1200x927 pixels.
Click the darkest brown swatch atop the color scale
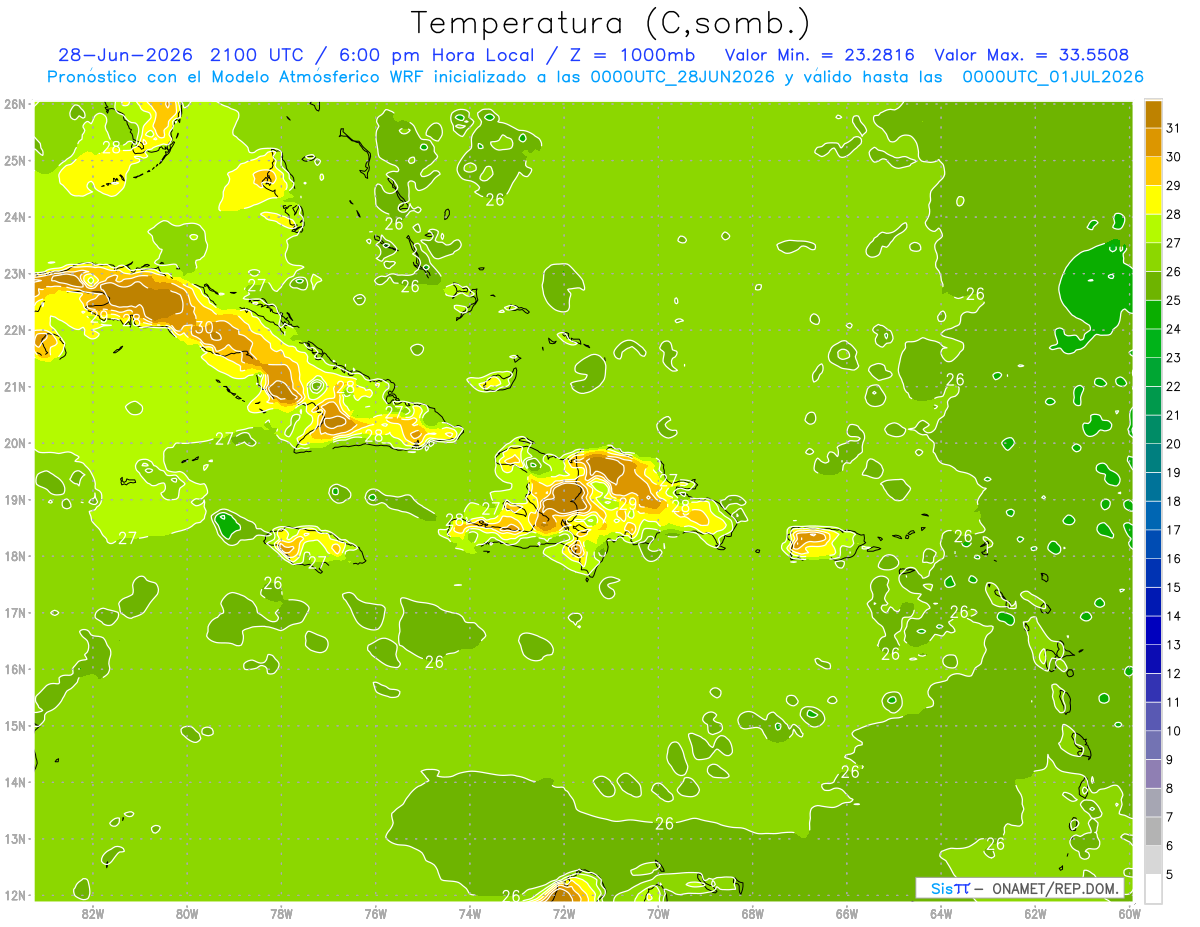click(1153, 114)
